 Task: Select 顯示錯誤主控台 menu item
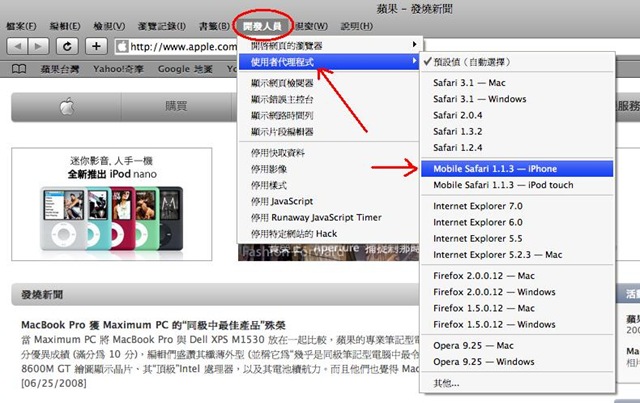pos(329,99)
